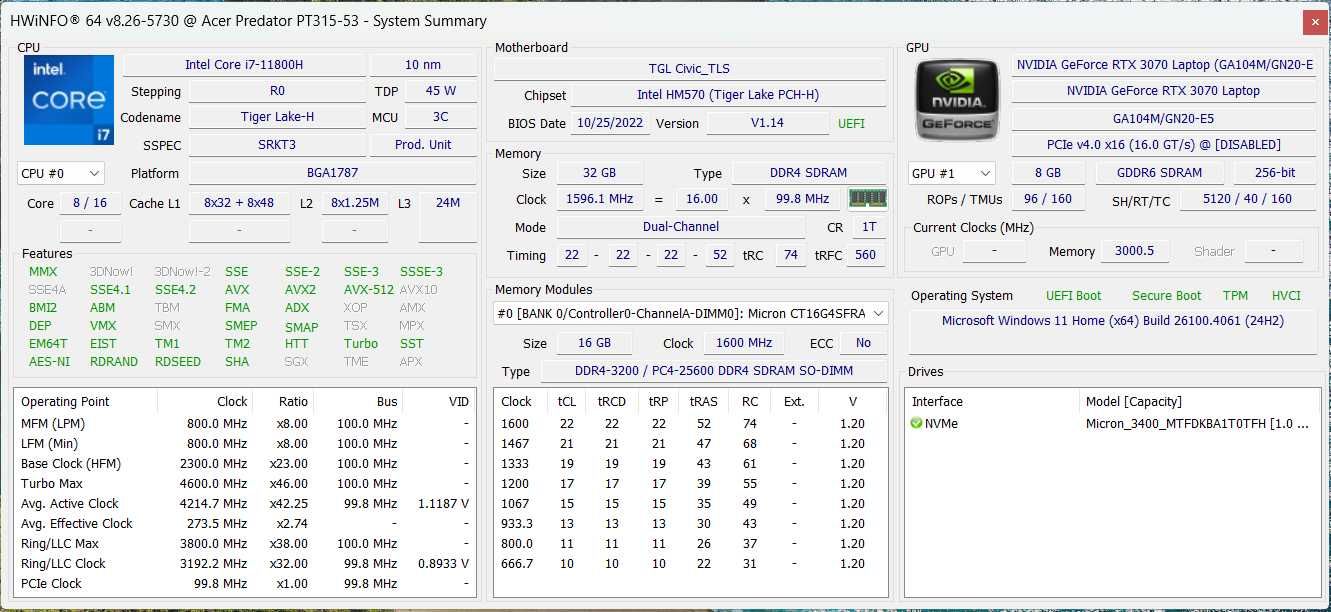Click the drives Model [Capacity] column header
The image size is (1331, 612).
pos(1199,401)
